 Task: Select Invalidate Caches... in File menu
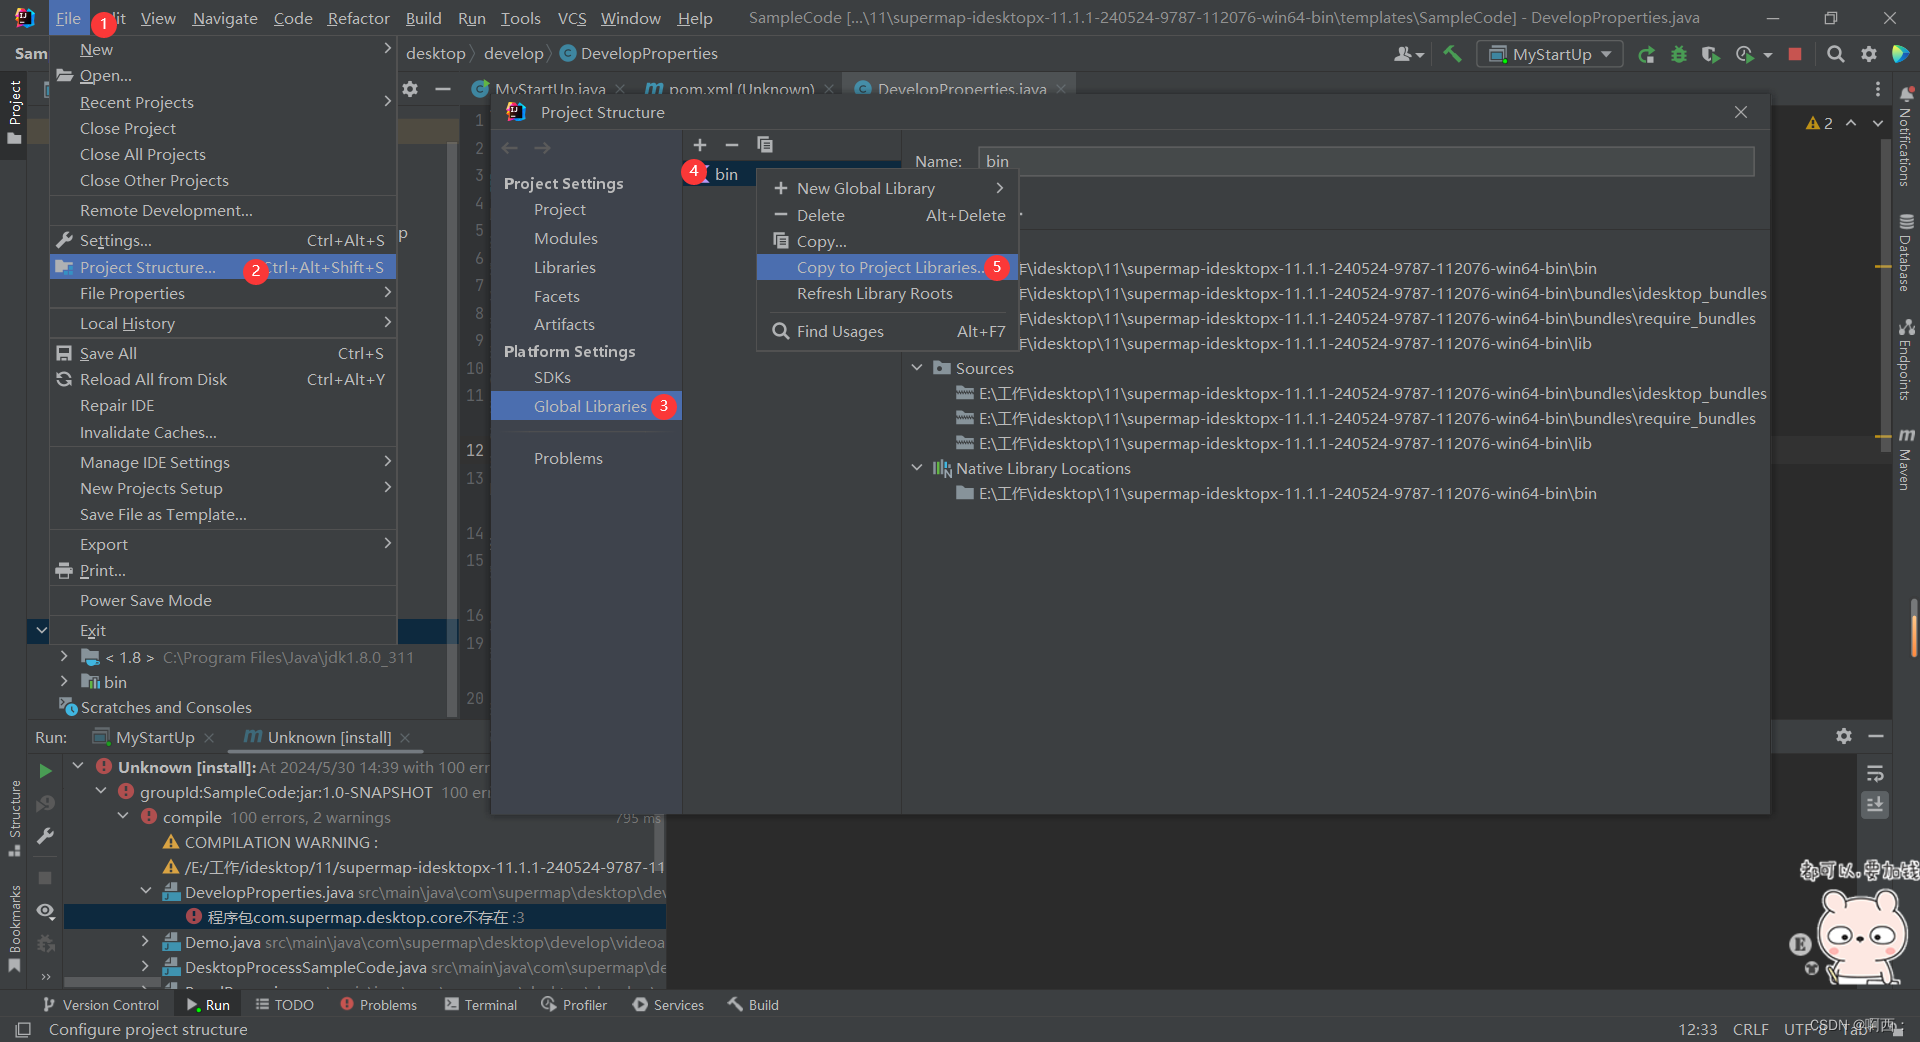tap(224, 432)
